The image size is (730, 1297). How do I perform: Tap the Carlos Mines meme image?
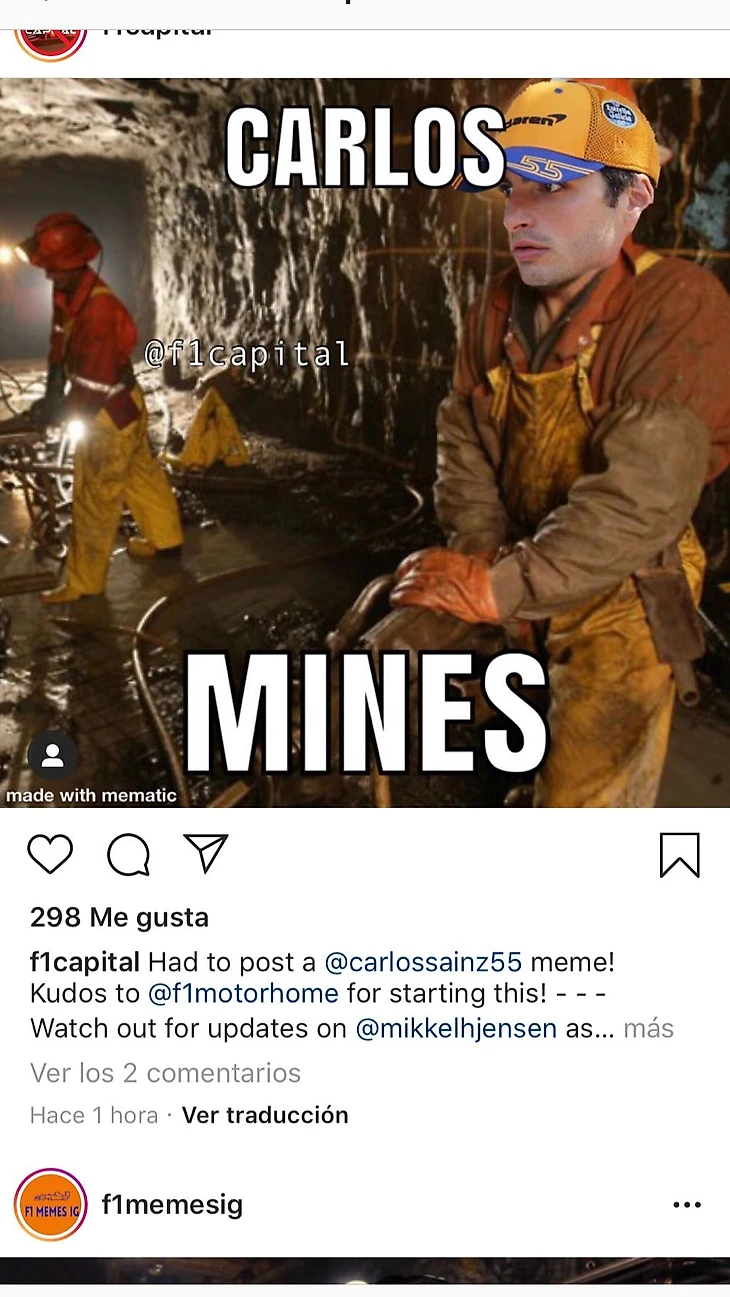[365, 443]
